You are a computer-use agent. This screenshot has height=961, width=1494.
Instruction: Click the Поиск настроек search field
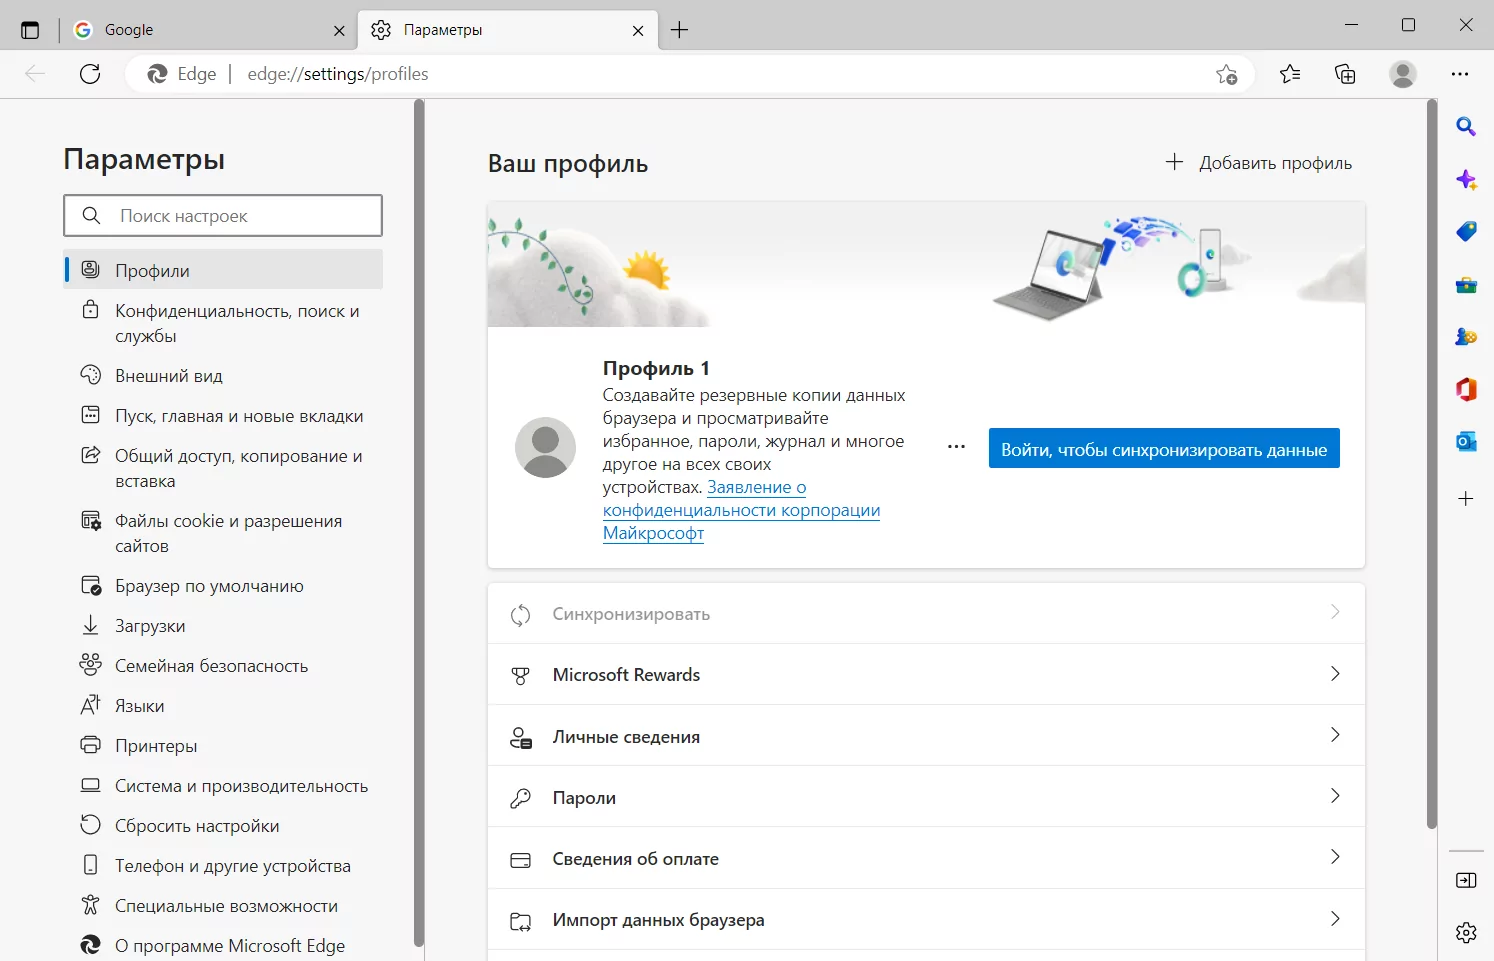223,216
